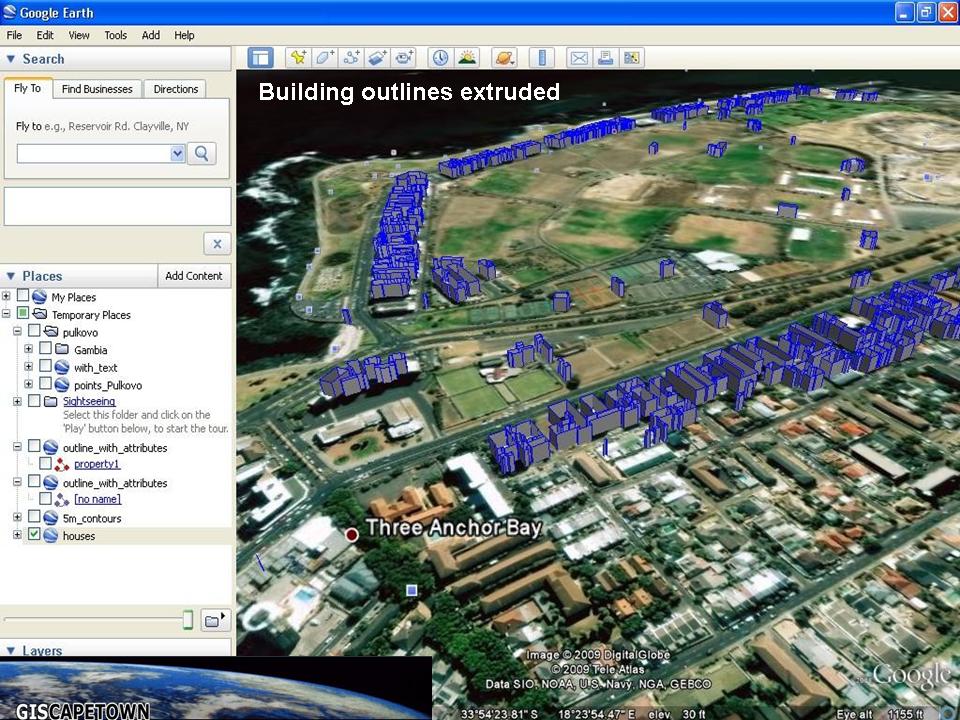The height and width of the screenshot is (720, 960).
Task: Open the [no name] link
Action: (x=97, y=500)
